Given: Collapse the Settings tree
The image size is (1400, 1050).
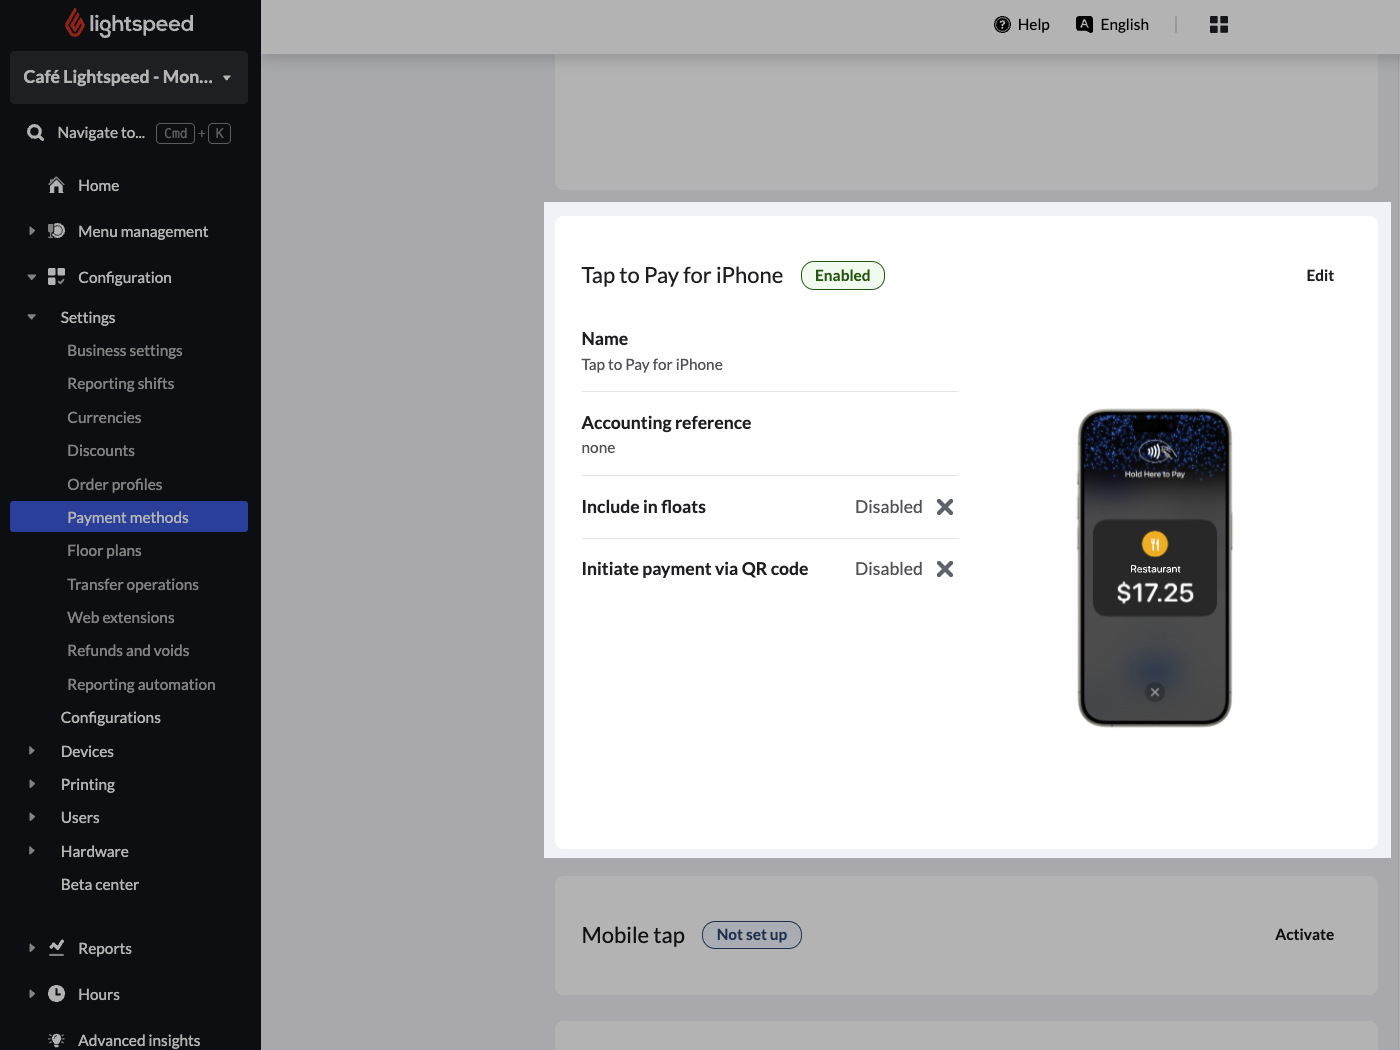Looking at the screenshot, I should click(32, 317).
